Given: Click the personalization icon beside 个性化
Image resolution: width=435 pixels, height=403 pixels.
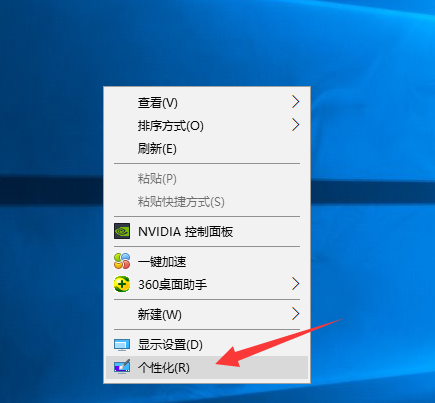Looking at the screenshot, I should tap(122, 366).
